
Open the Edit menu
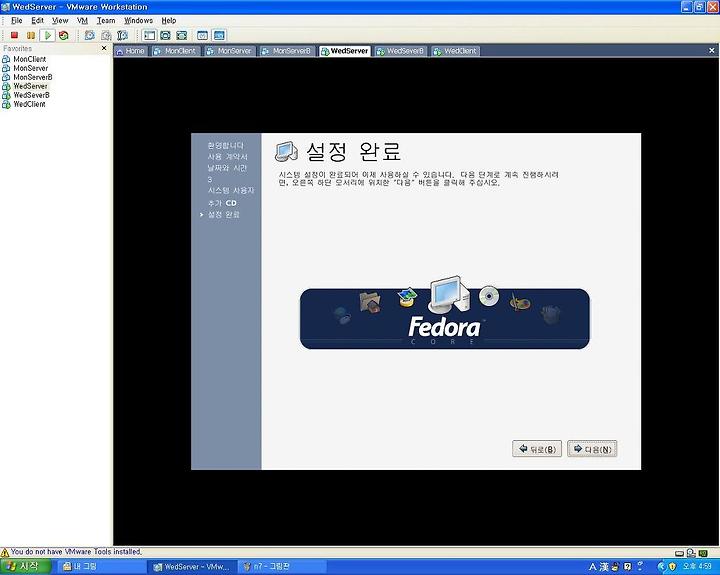point(37,20)
